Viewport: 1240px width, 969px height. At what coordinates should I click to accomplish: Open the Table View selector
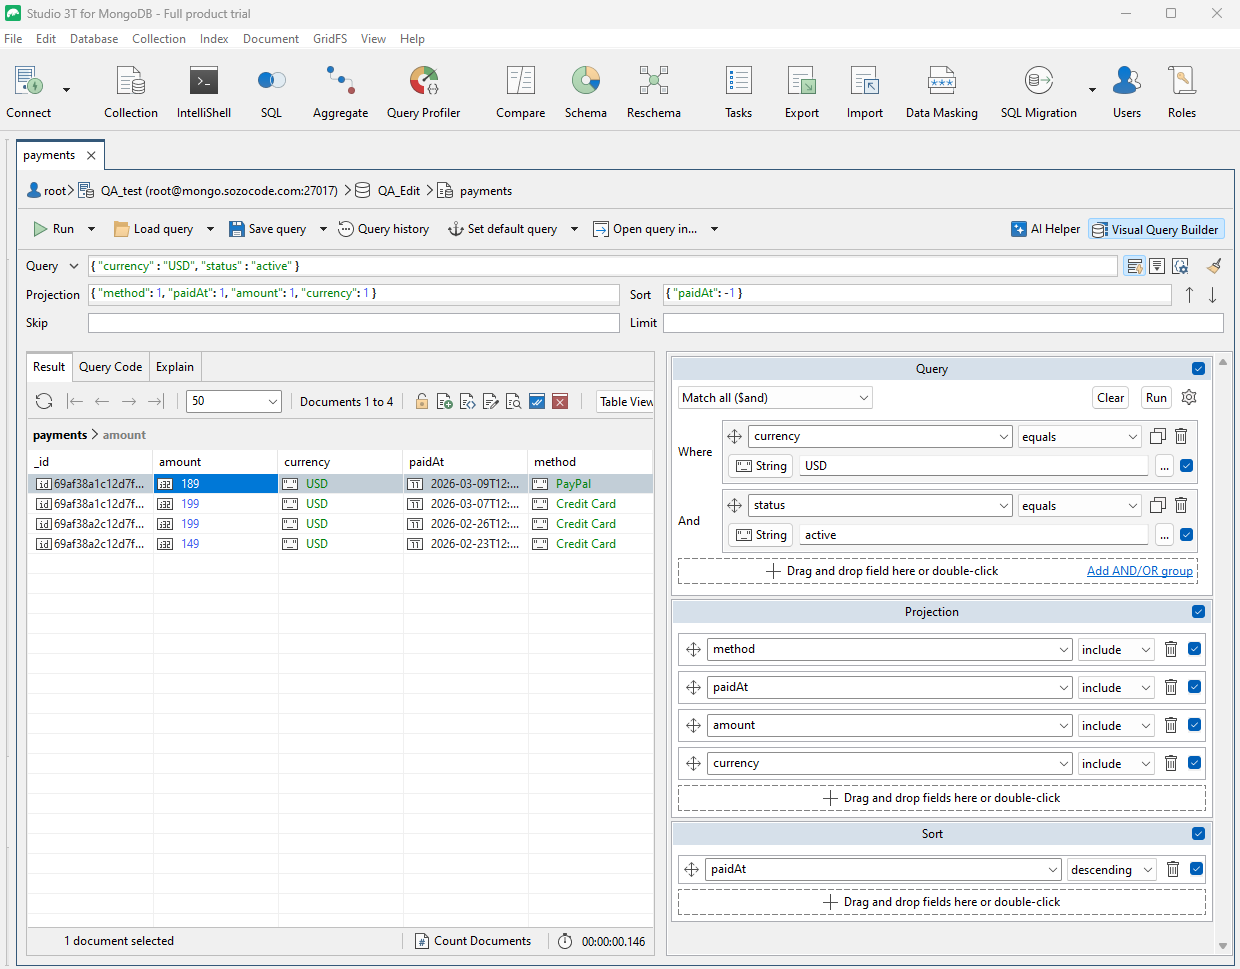pyautogui.click(x=626, y=401)
